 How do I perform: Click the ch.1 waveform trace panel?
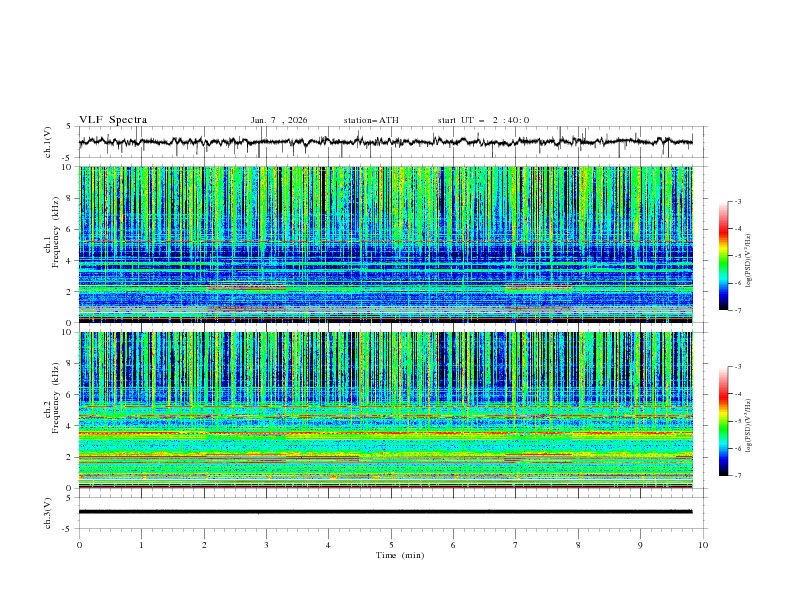click(391, 142)
